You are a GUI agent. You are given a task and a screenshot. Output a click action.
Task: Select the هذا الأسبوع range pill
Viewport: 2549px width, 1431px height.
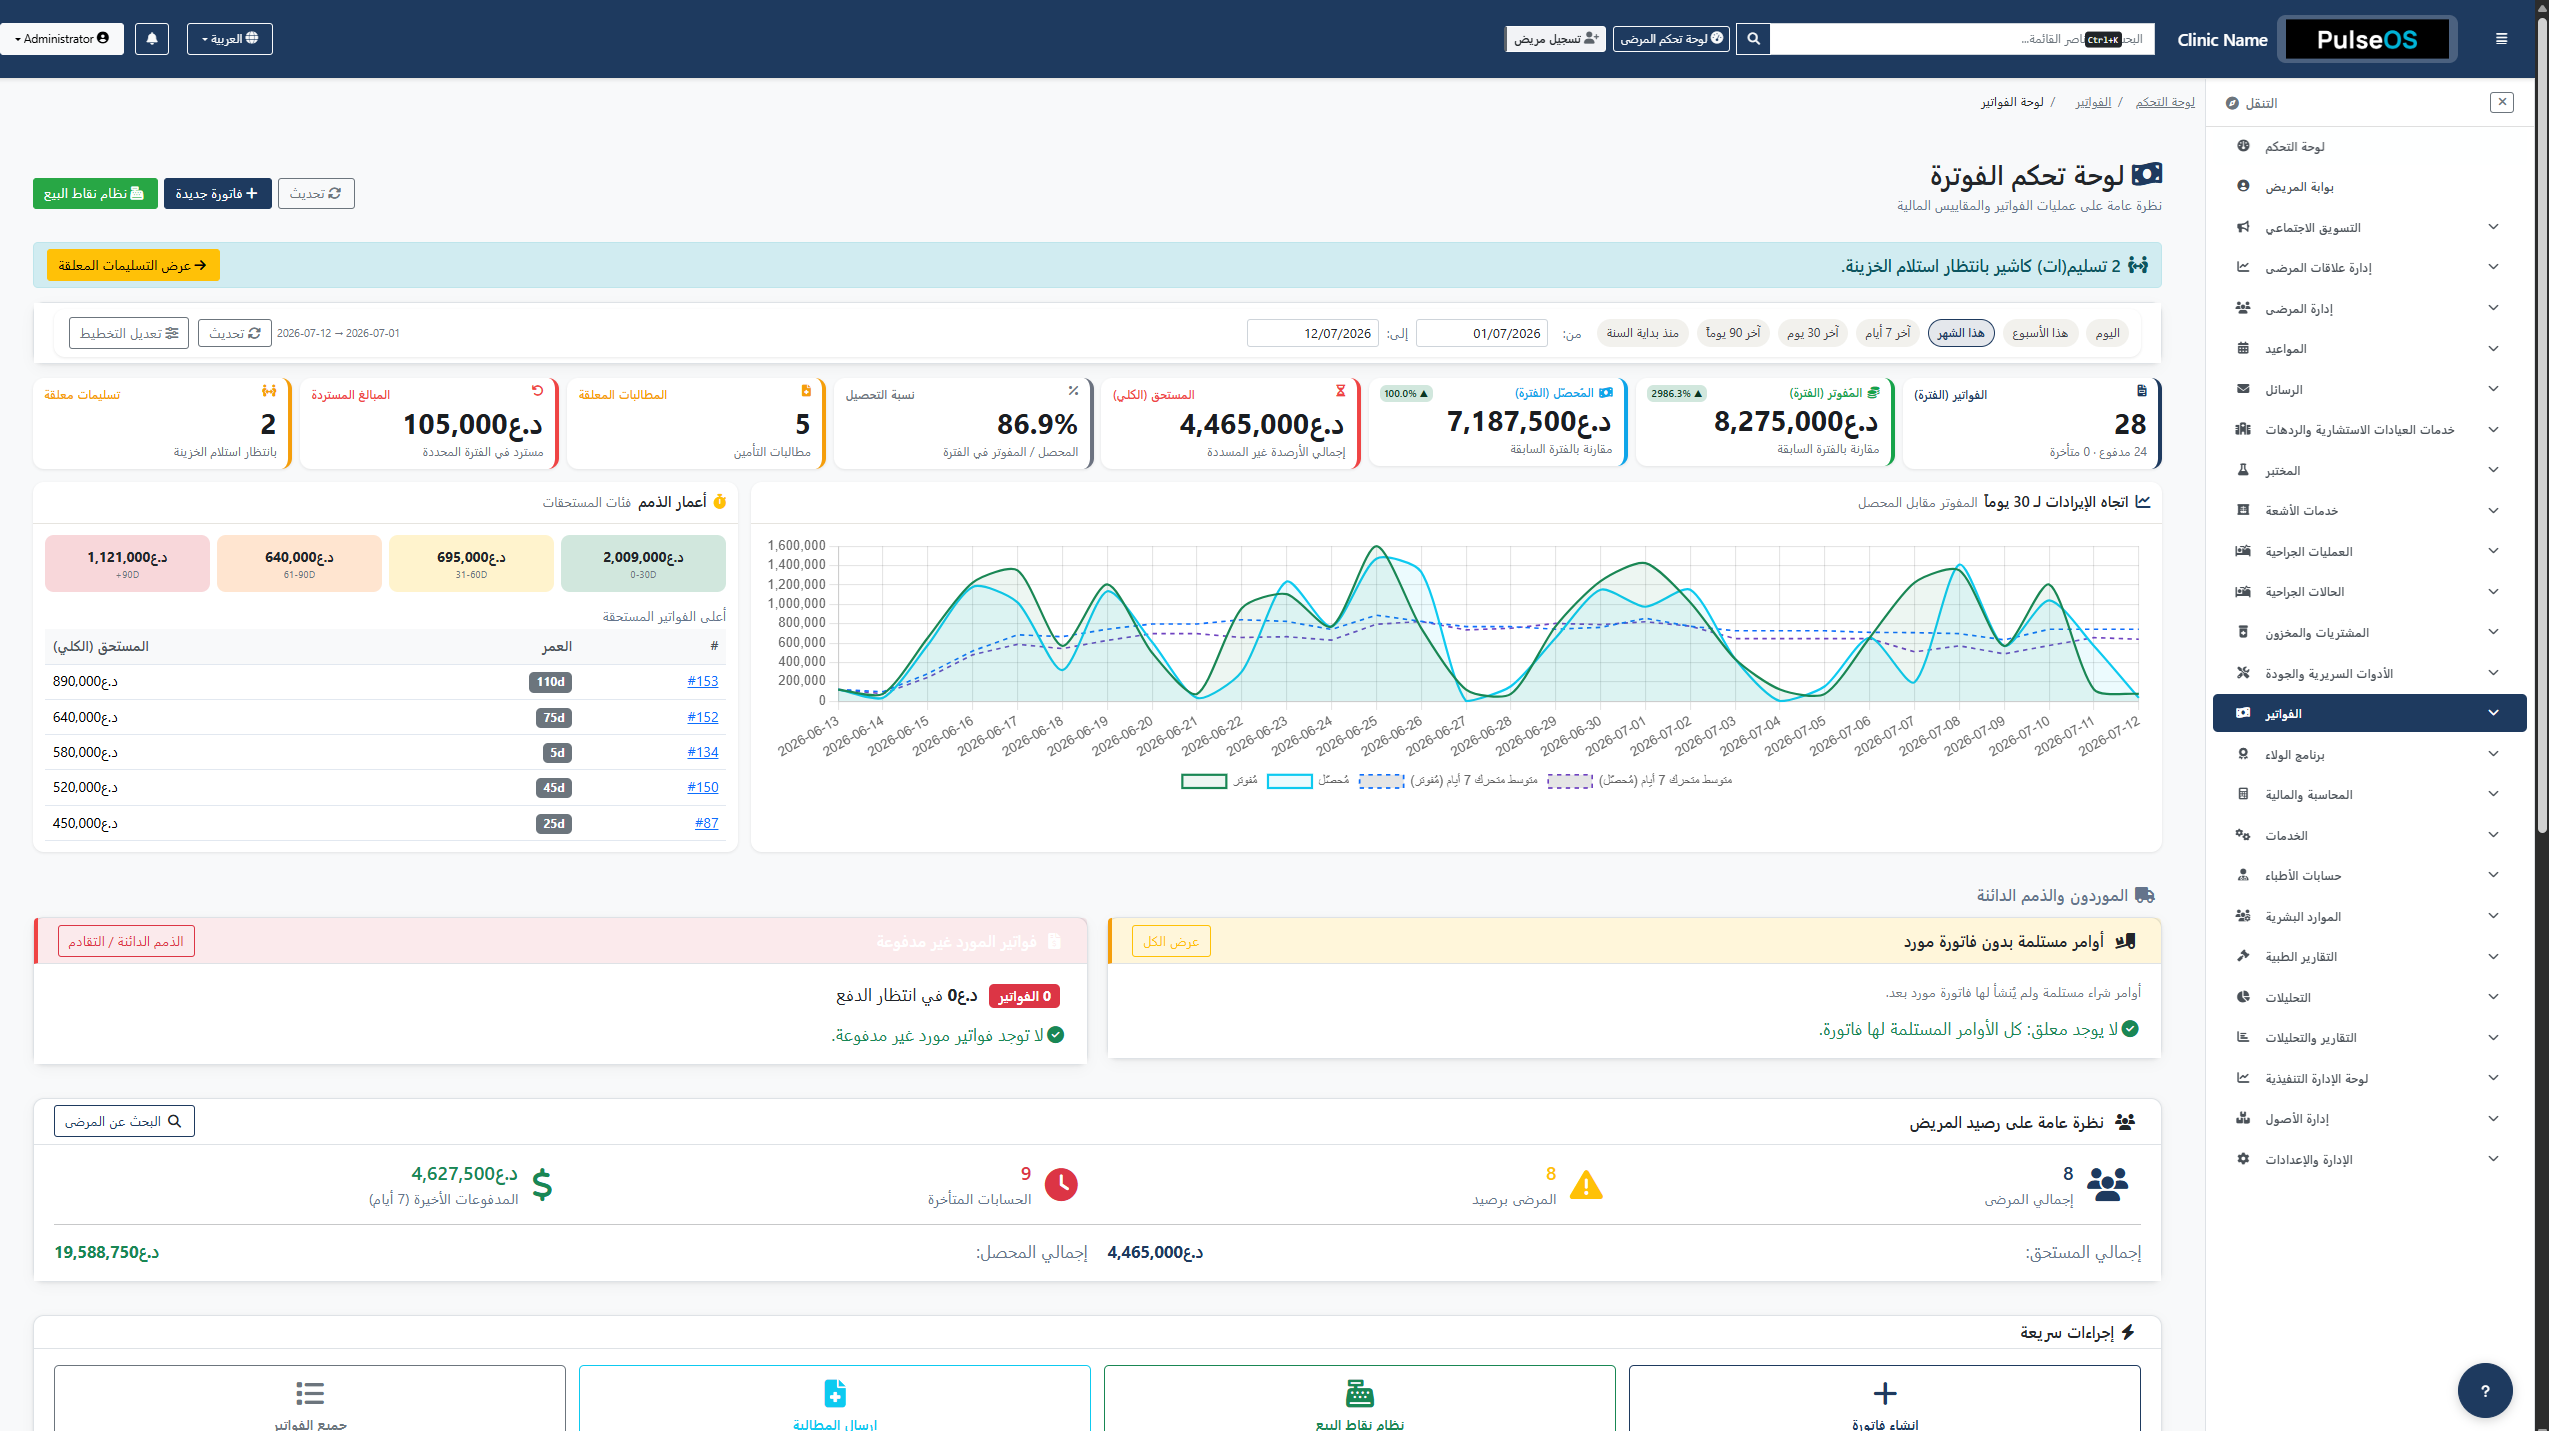click(x=2040, y=333)
